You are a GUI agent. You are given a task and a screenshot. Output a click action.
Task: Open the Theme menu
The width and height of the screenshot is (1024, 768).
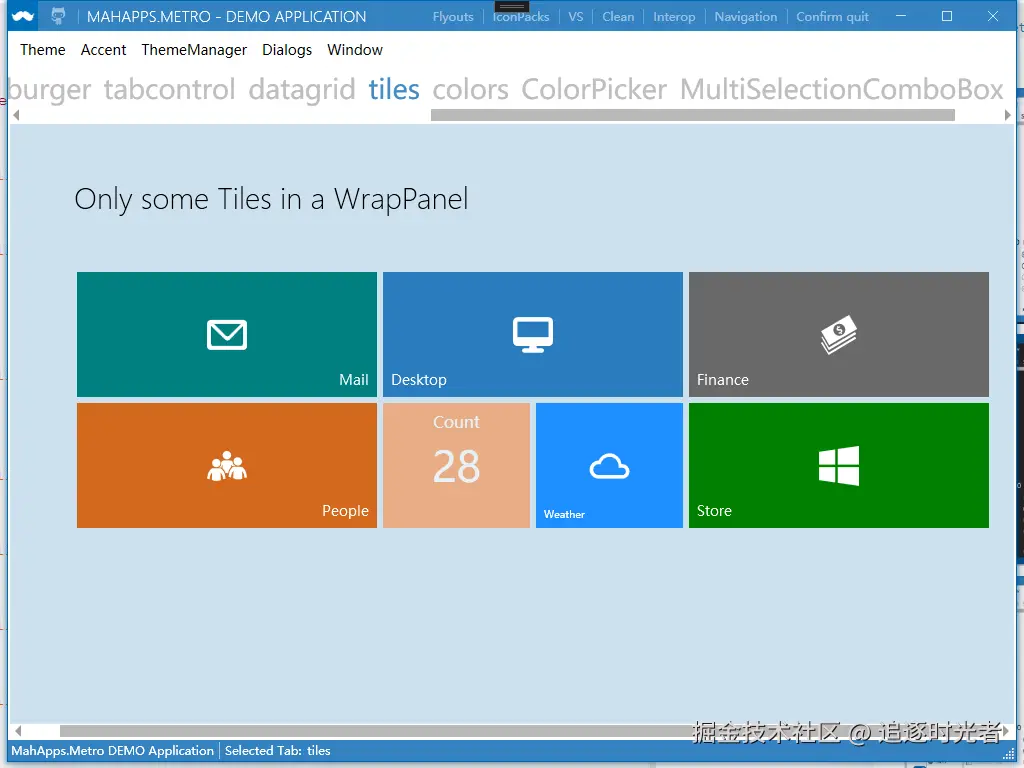[42, 50]
